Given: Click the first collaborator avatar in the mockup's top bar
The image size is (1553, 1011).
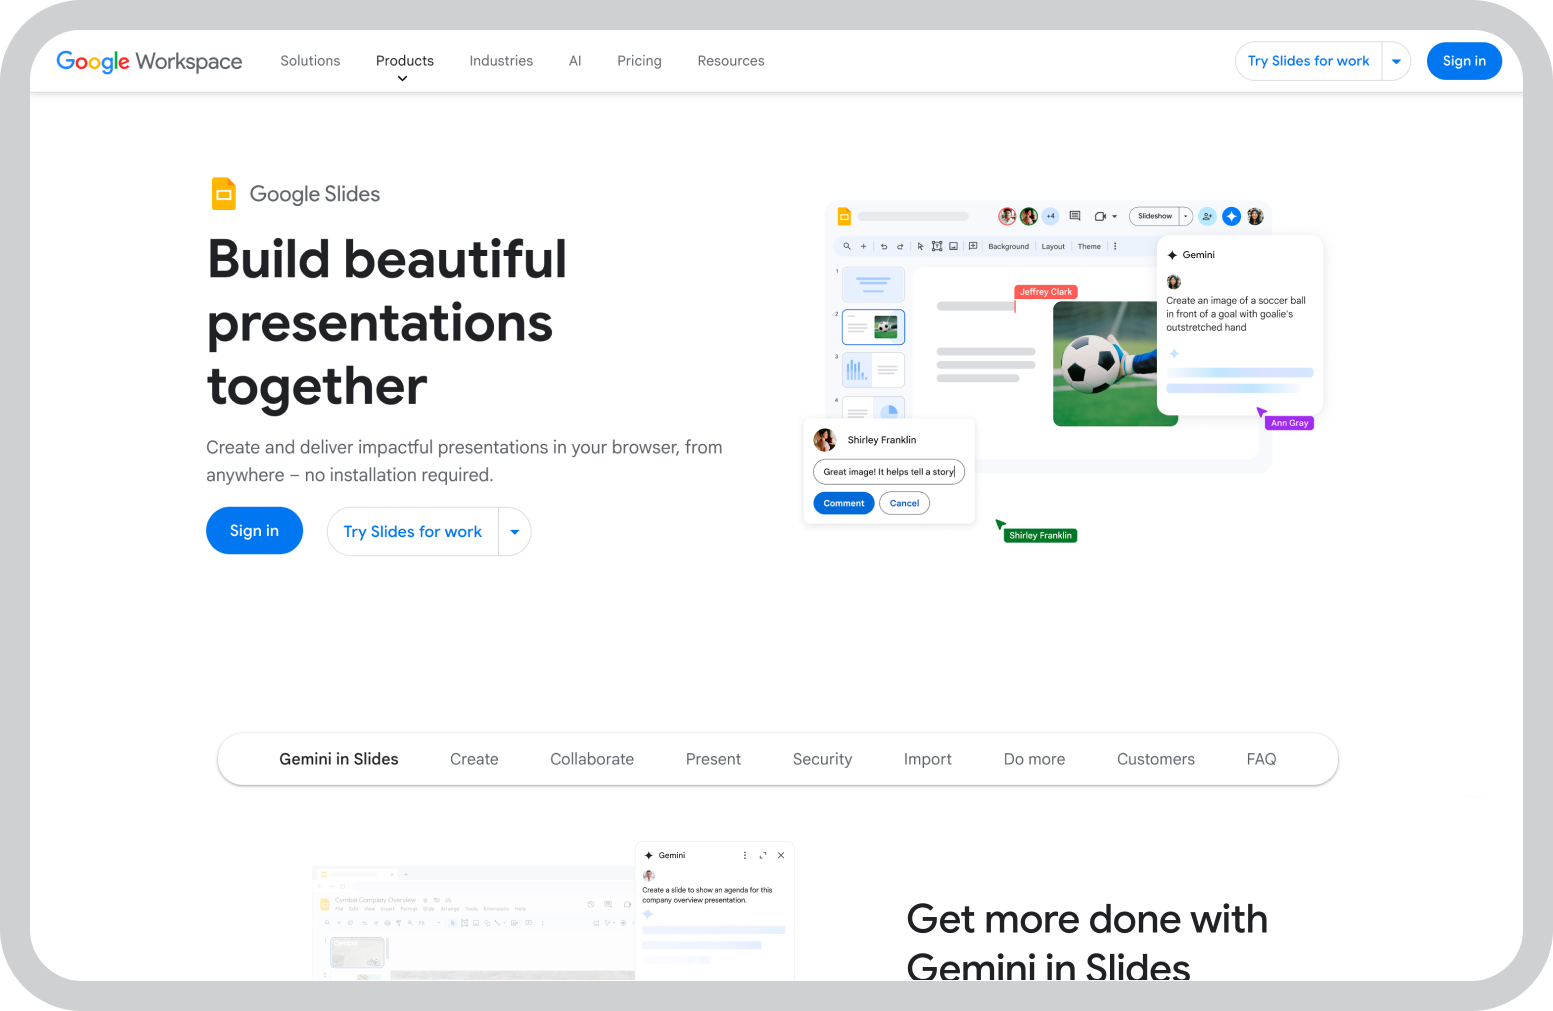Looking at the screenshot, I should pyautogui.click(x=1007, y=216).
